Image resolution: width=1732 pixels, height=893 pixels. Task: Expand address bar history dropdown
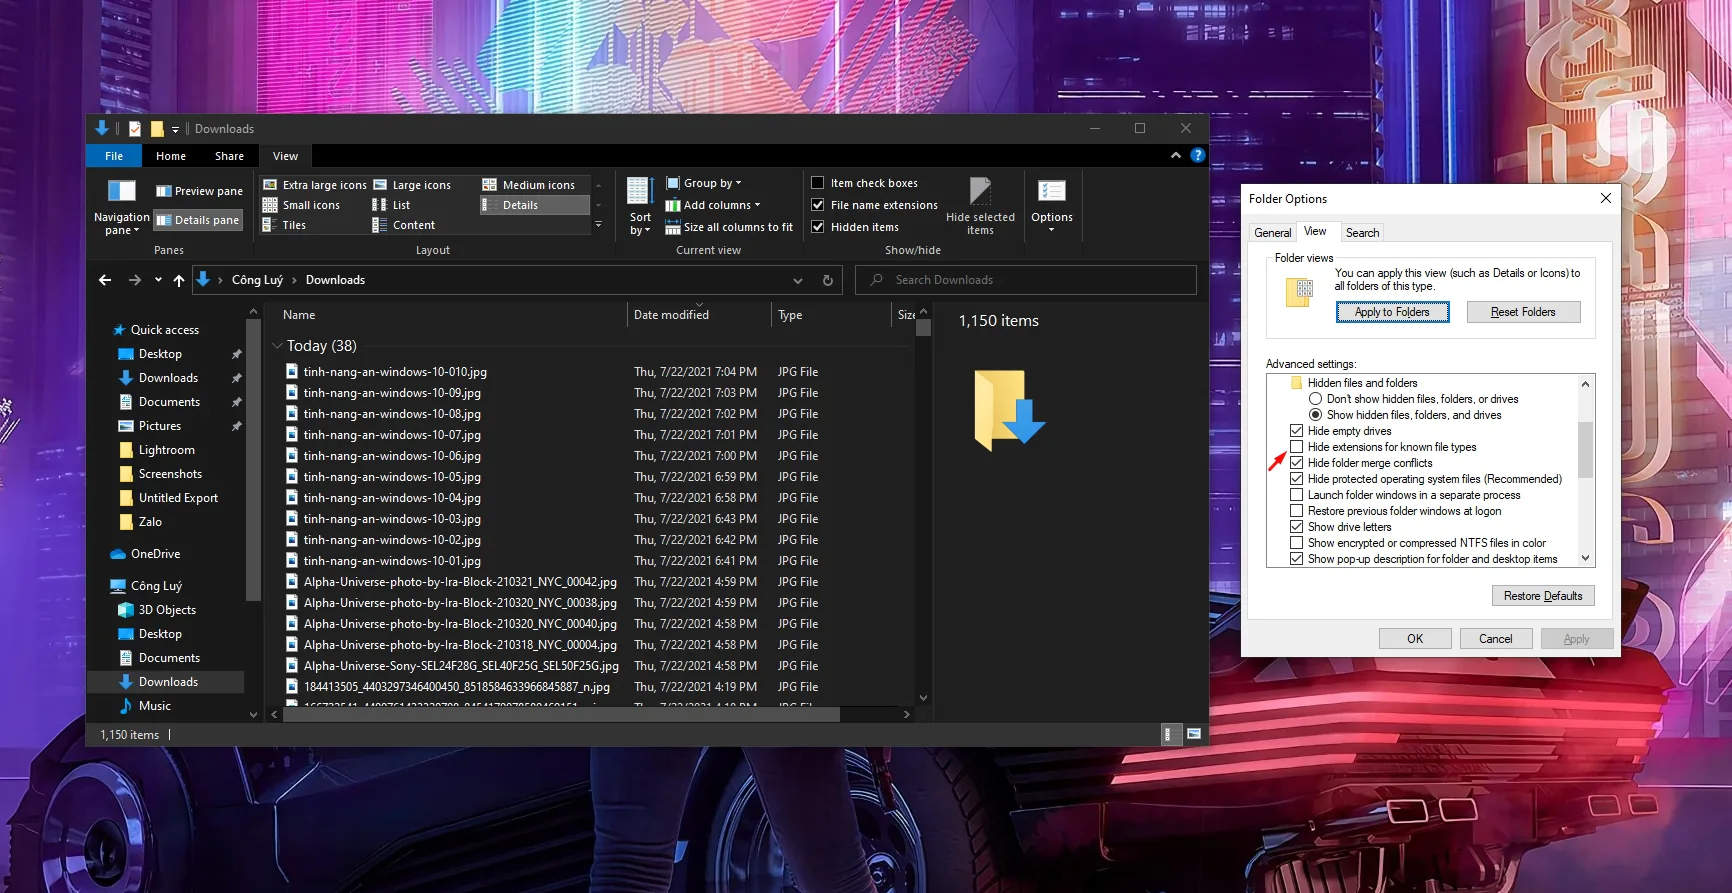pyautogui.click(x=797, y=280)
